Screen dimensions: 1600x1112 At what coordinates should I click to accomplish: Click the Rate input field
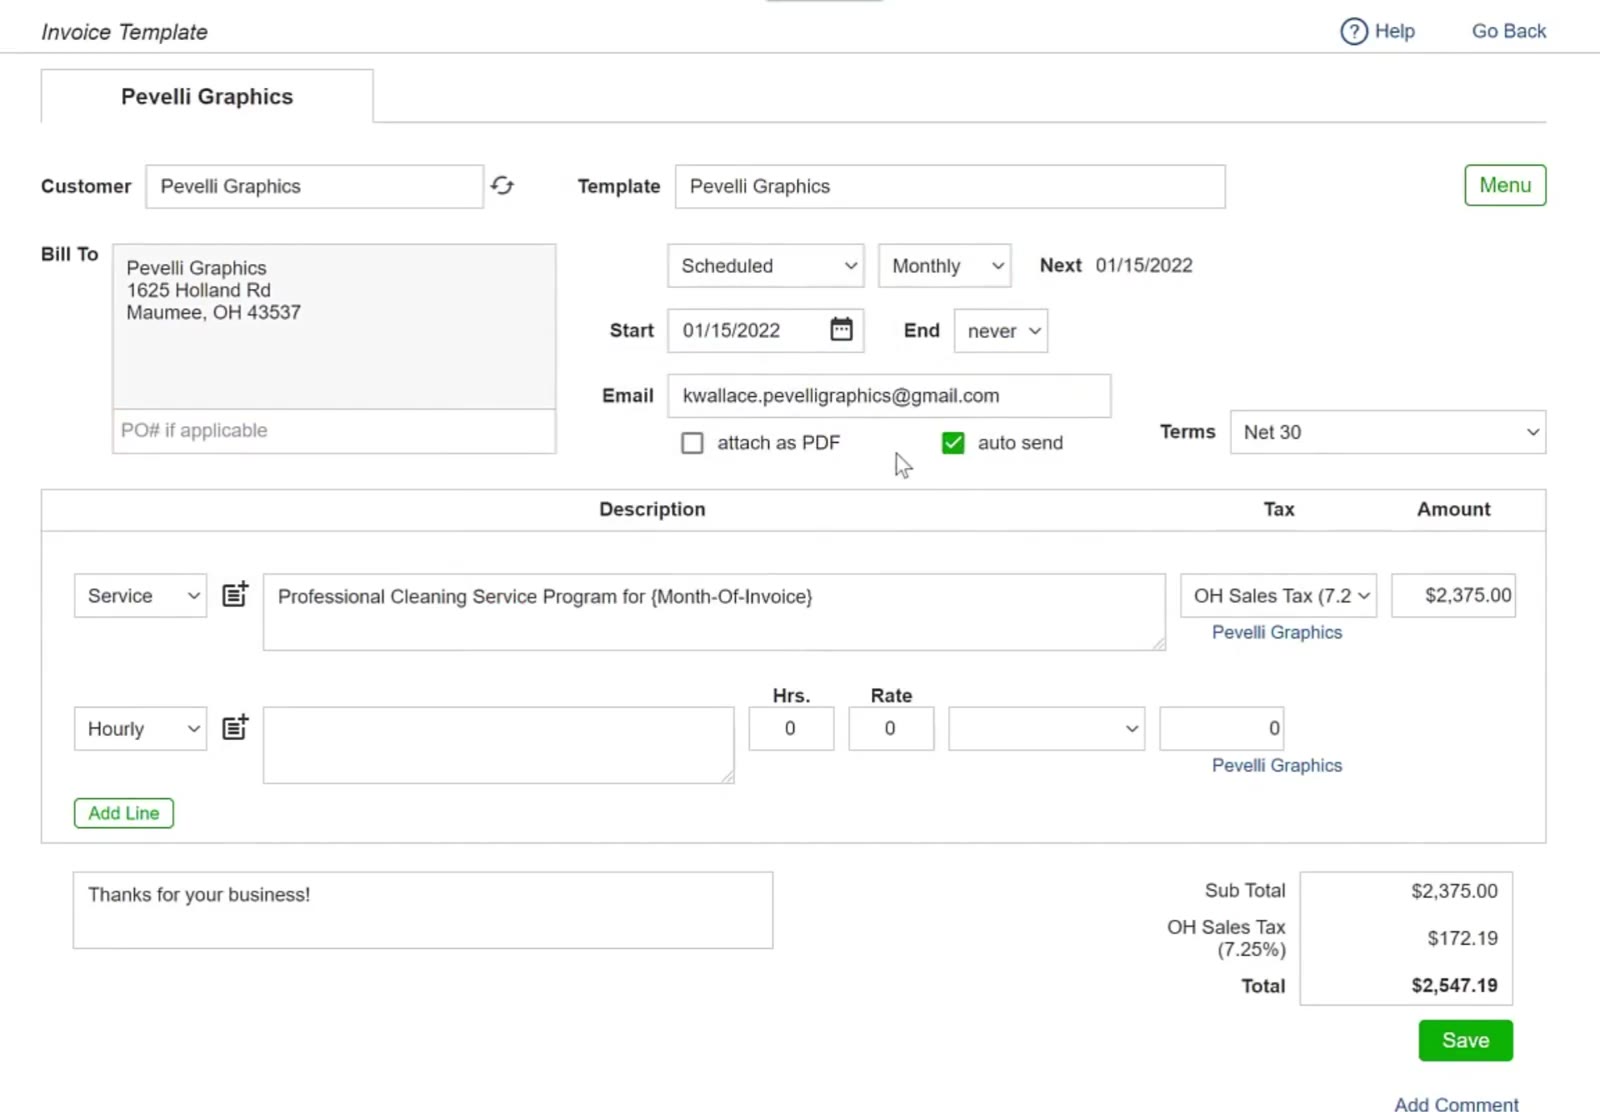click(891, 729)
